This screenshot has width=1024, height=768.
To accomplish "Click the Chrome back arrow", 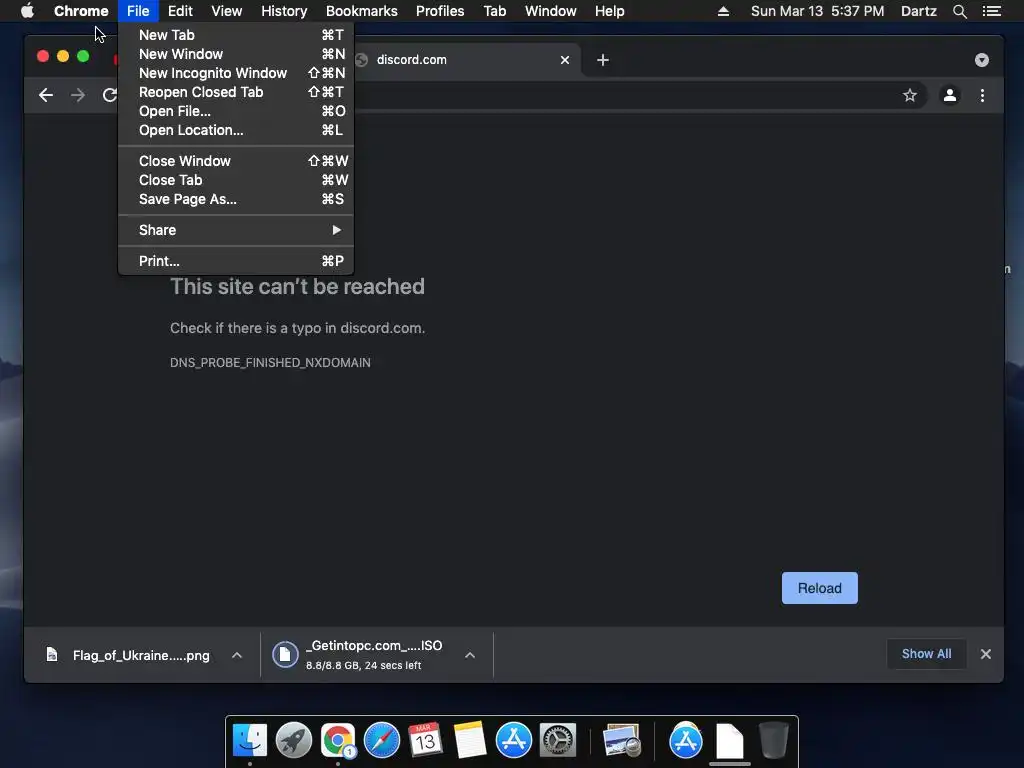I will 46,95.
